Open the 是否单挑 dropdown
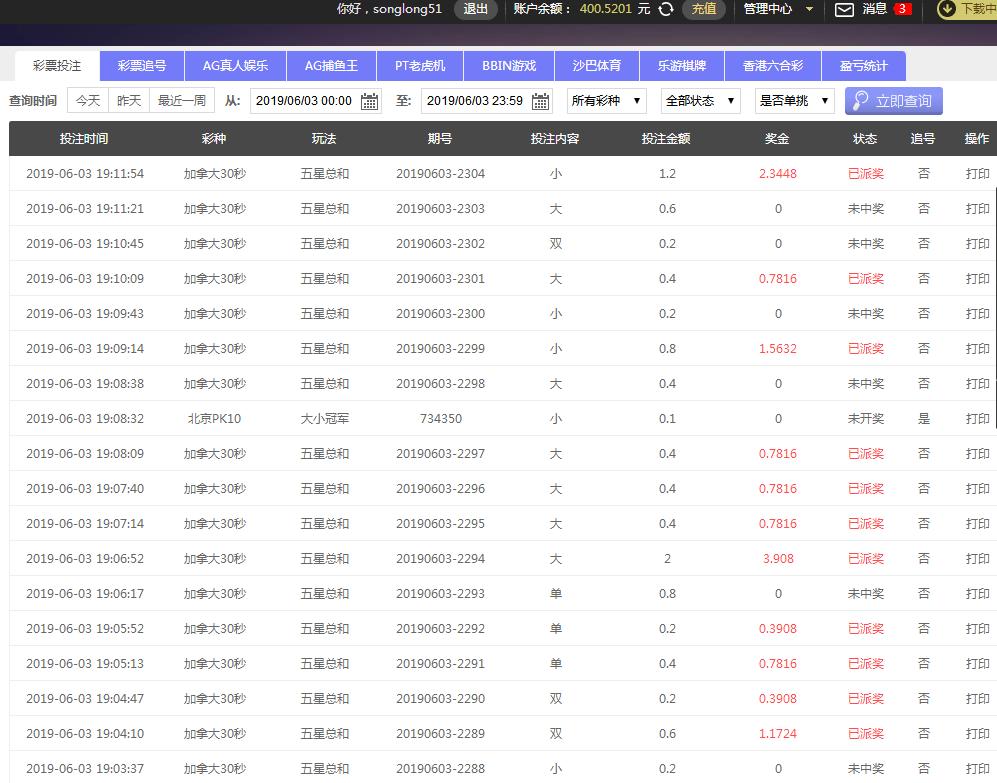Image resolution: width=997 pixels, height=783 pixels. tap(795, 101)
